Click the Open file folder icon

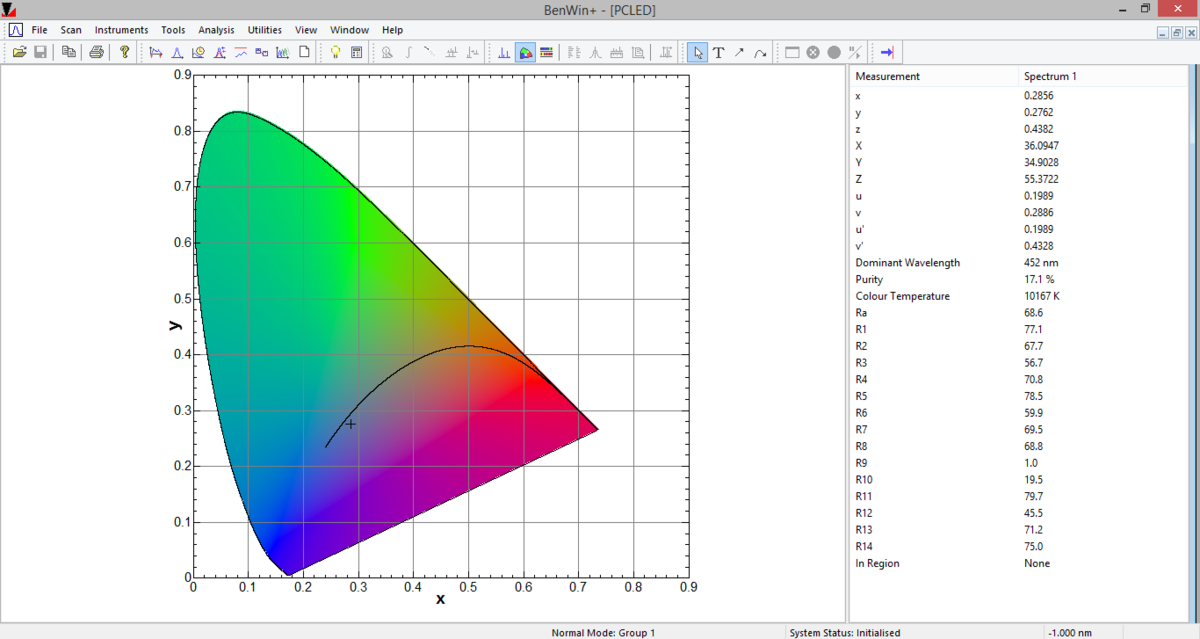[x=19, y=52]
